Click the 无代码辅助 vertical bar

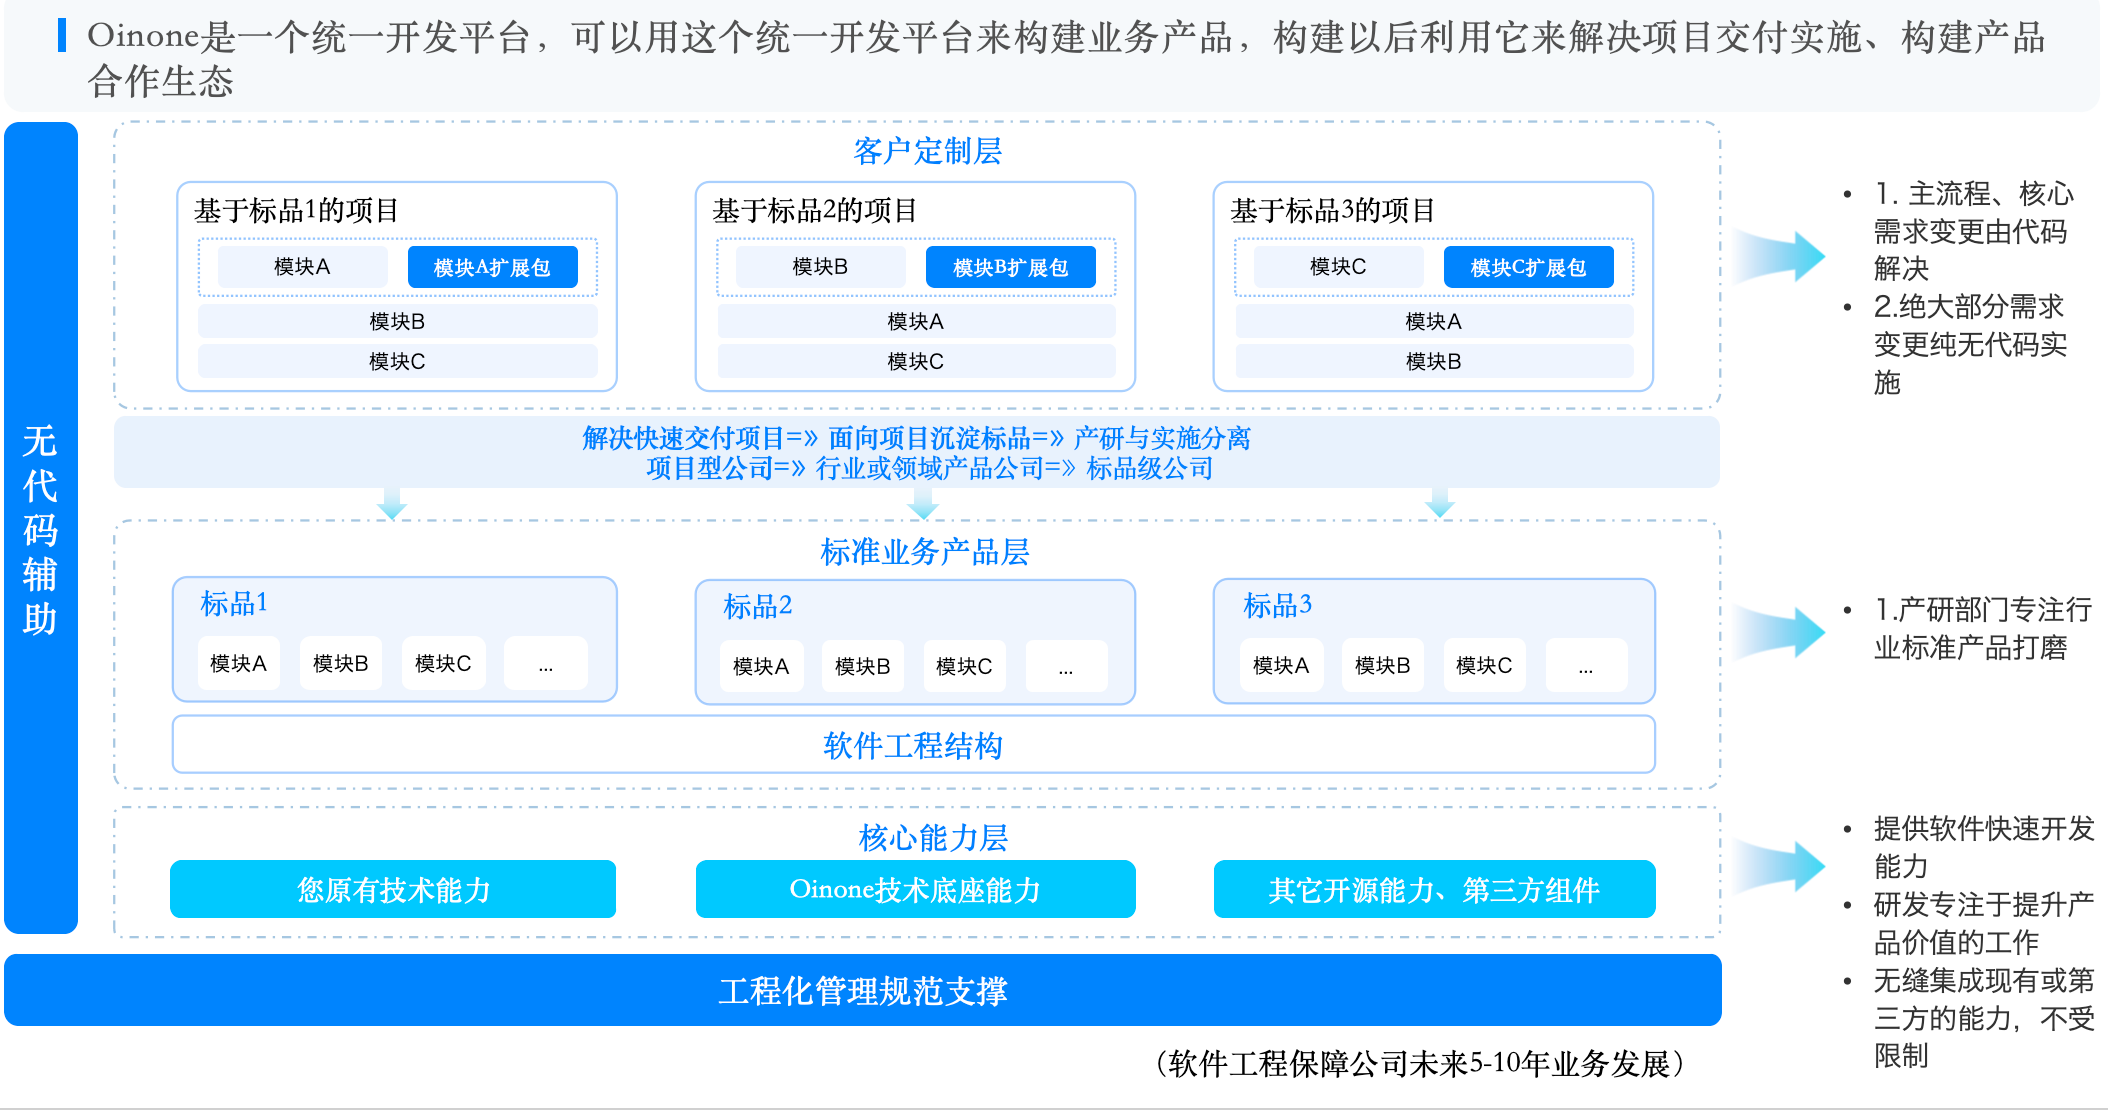(41, 528)
